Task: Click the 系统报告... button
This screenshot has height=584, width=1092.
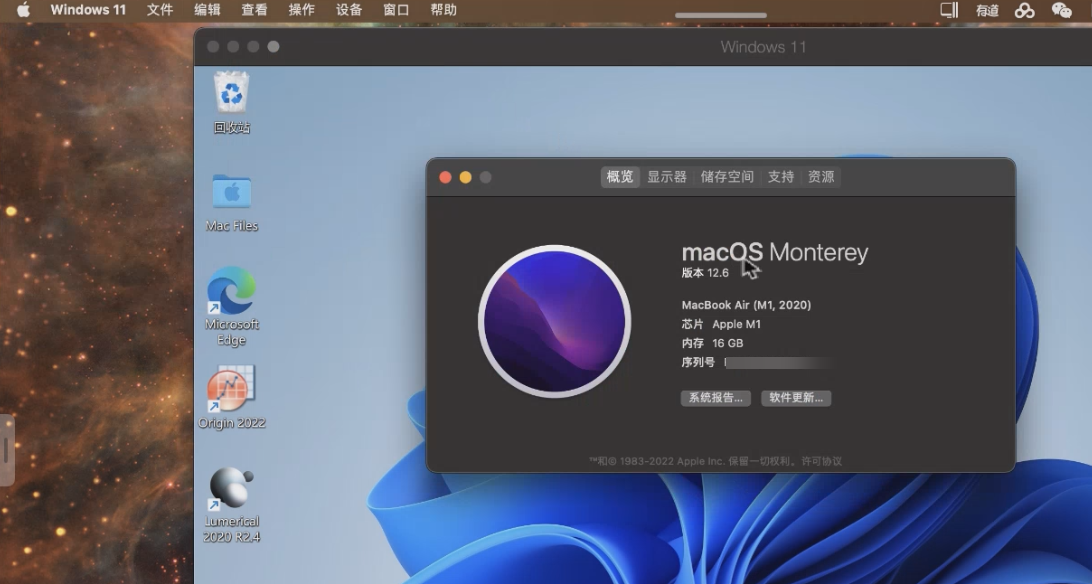Action: point(716,397)
